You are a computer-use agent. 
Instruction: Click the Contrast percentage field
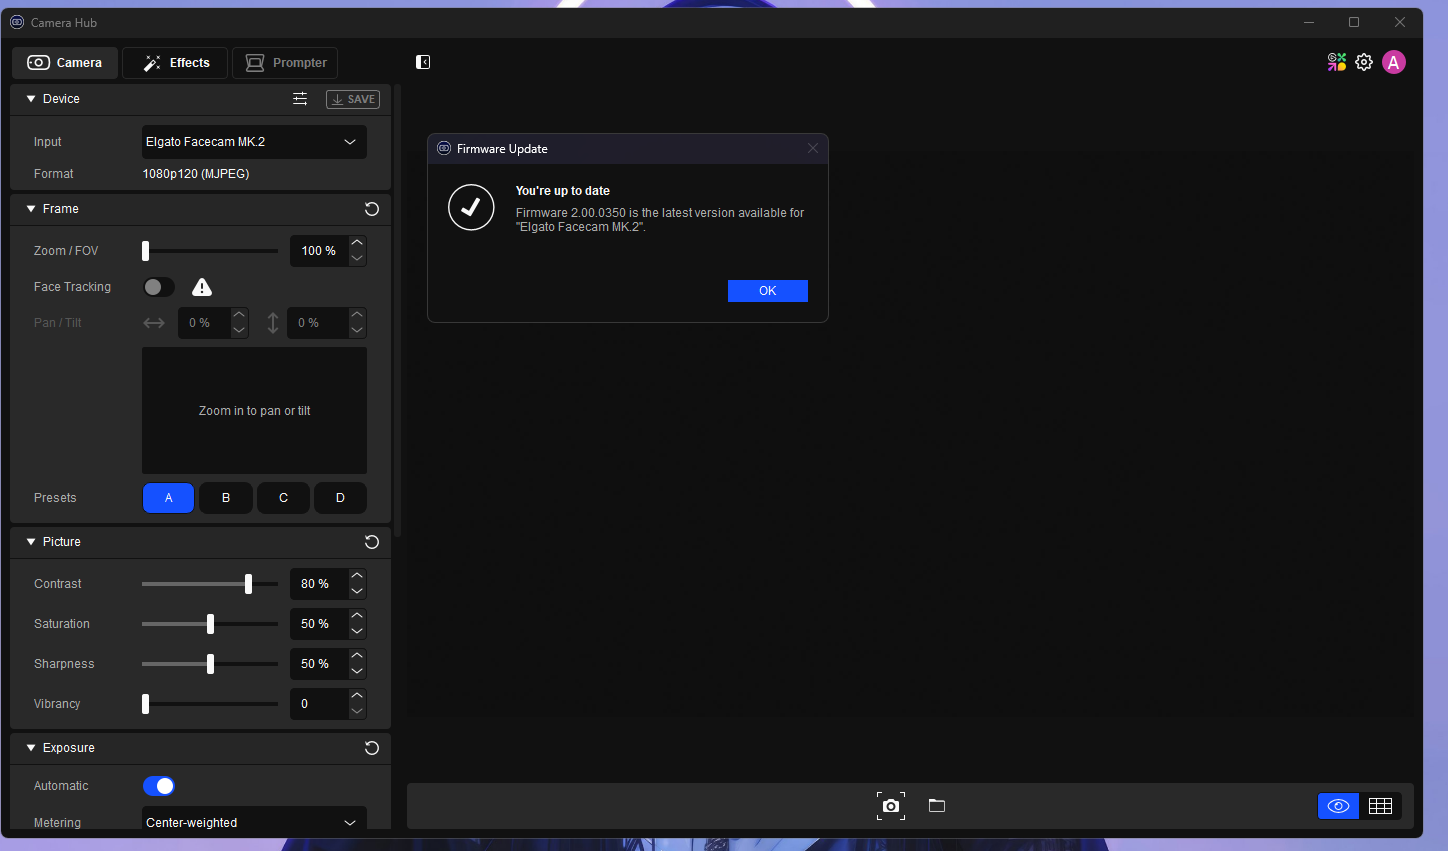click(319, 584)
